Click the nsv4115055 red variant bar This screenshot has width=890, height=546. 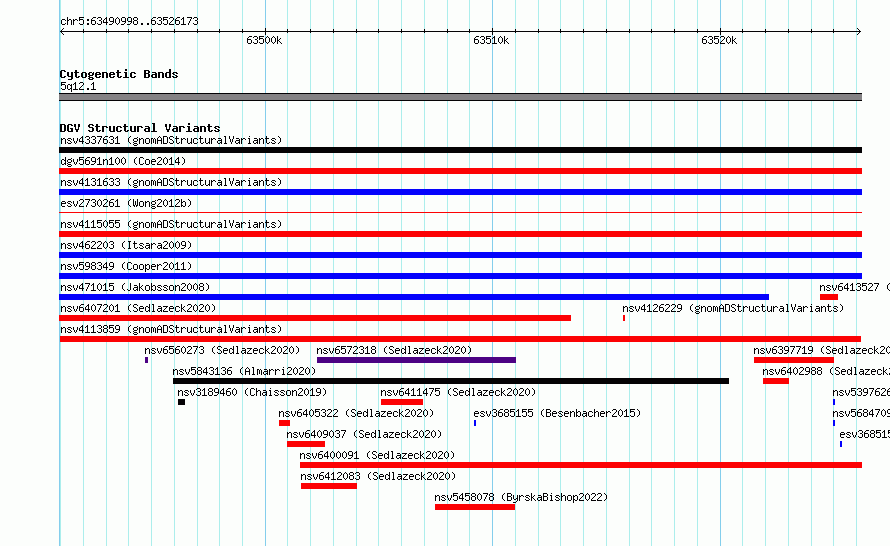click(460, 234)
